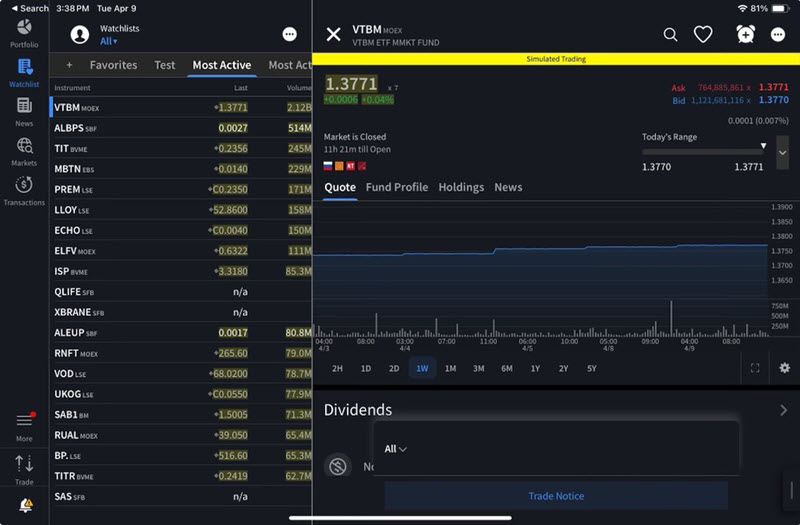Switch to the Test watchlist tab
This screenshot has height=525, width=800.
pos(165,65)
